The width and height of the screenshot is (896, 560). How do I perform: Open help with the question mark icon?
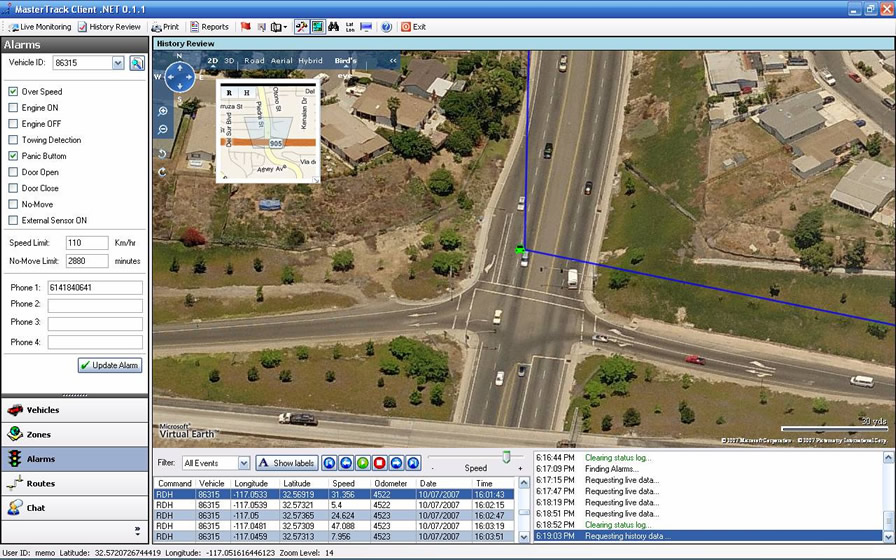tap(387, 27)
